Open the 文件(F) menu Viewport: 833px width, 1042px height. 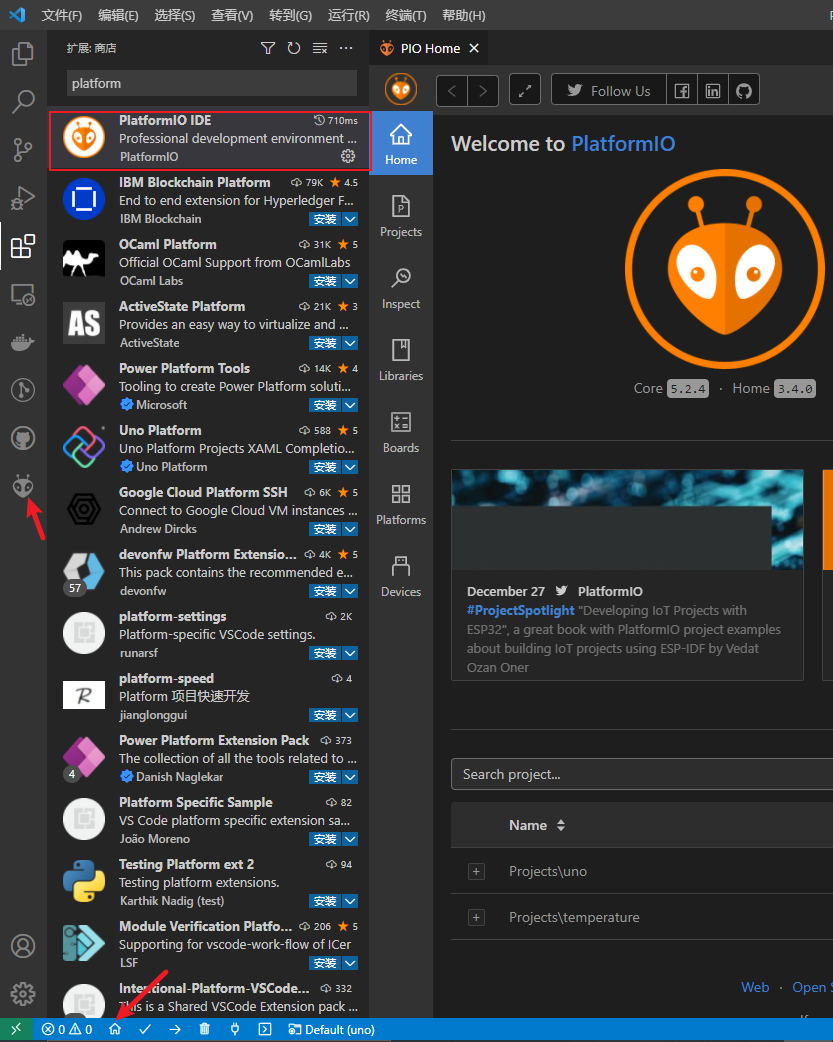coord(62,15)
